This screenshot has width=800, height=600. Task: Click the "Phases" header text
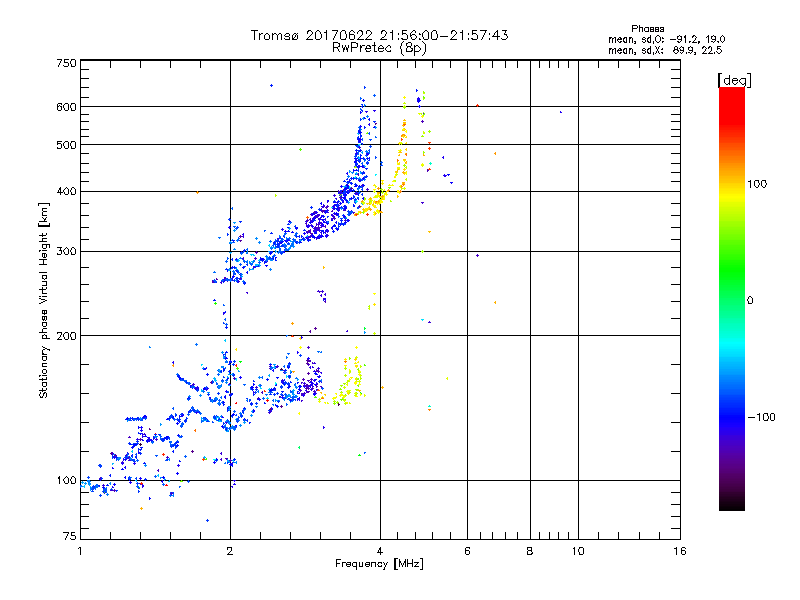pos(647,29)
